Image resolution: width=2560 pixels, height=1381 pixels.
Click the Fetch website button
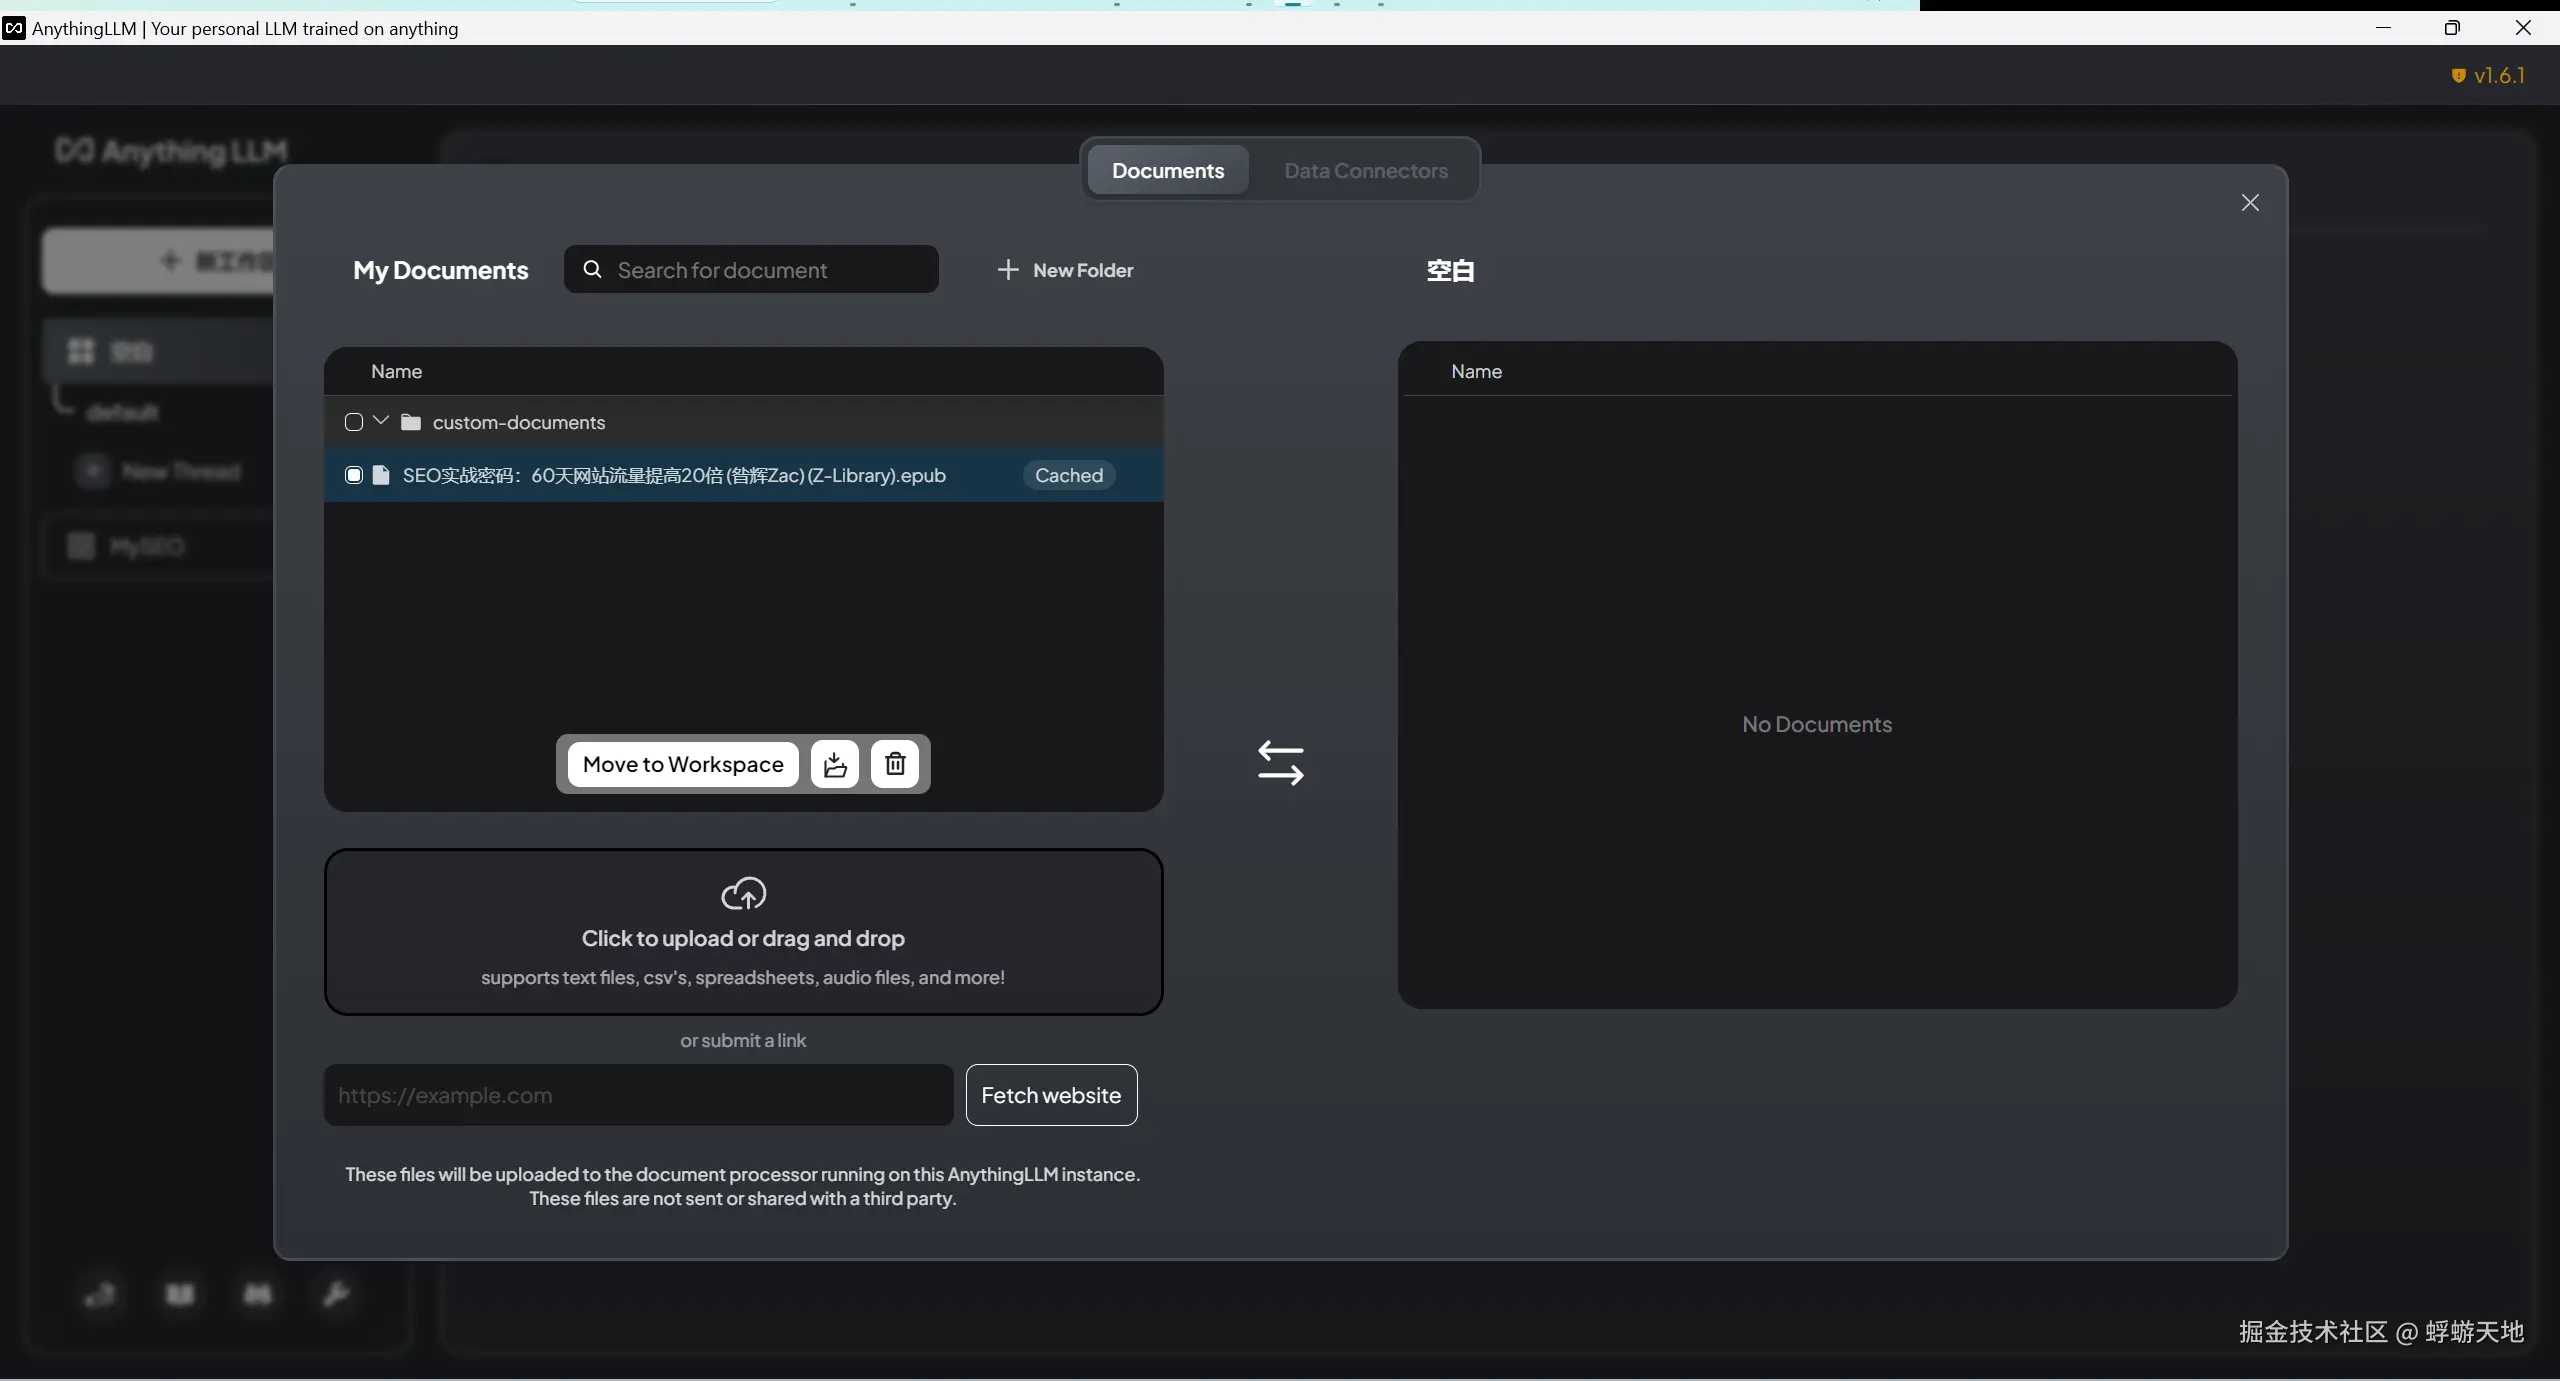(1051, 1095)
